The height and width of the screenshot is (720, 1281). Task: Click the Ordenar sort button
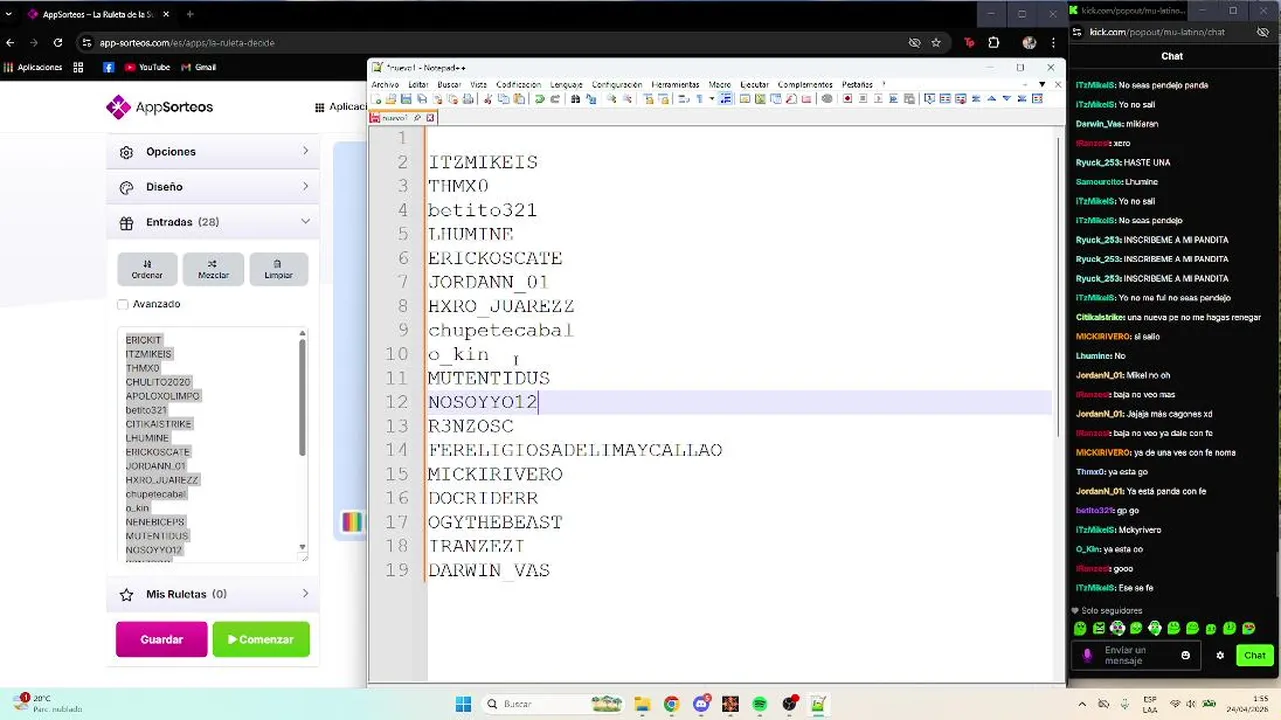[x=147, y=269]
